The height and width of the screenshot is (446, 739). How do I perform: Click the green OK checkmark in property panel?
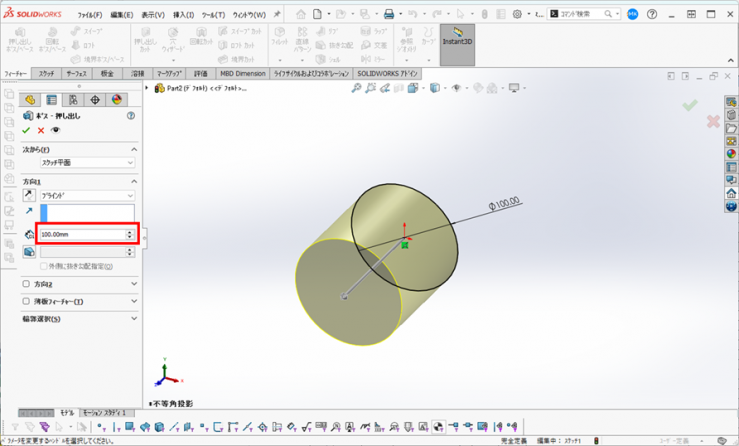click(26, 130)
